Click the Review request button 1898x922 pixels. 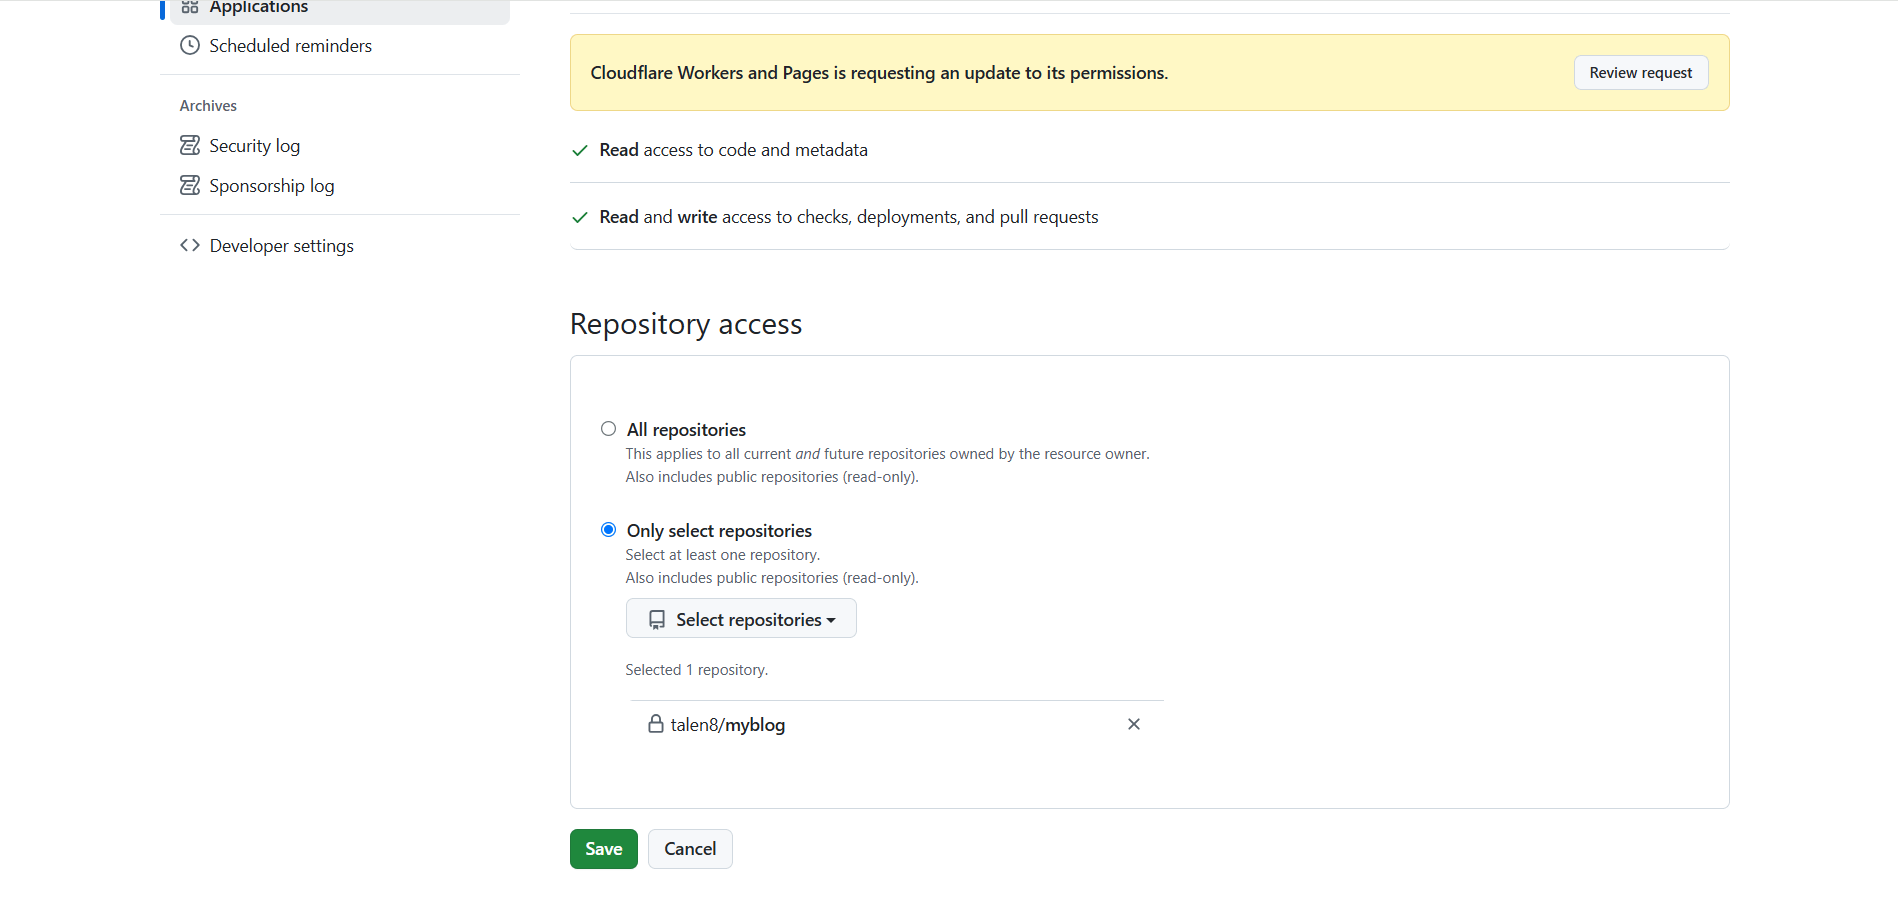(1640, 73)
